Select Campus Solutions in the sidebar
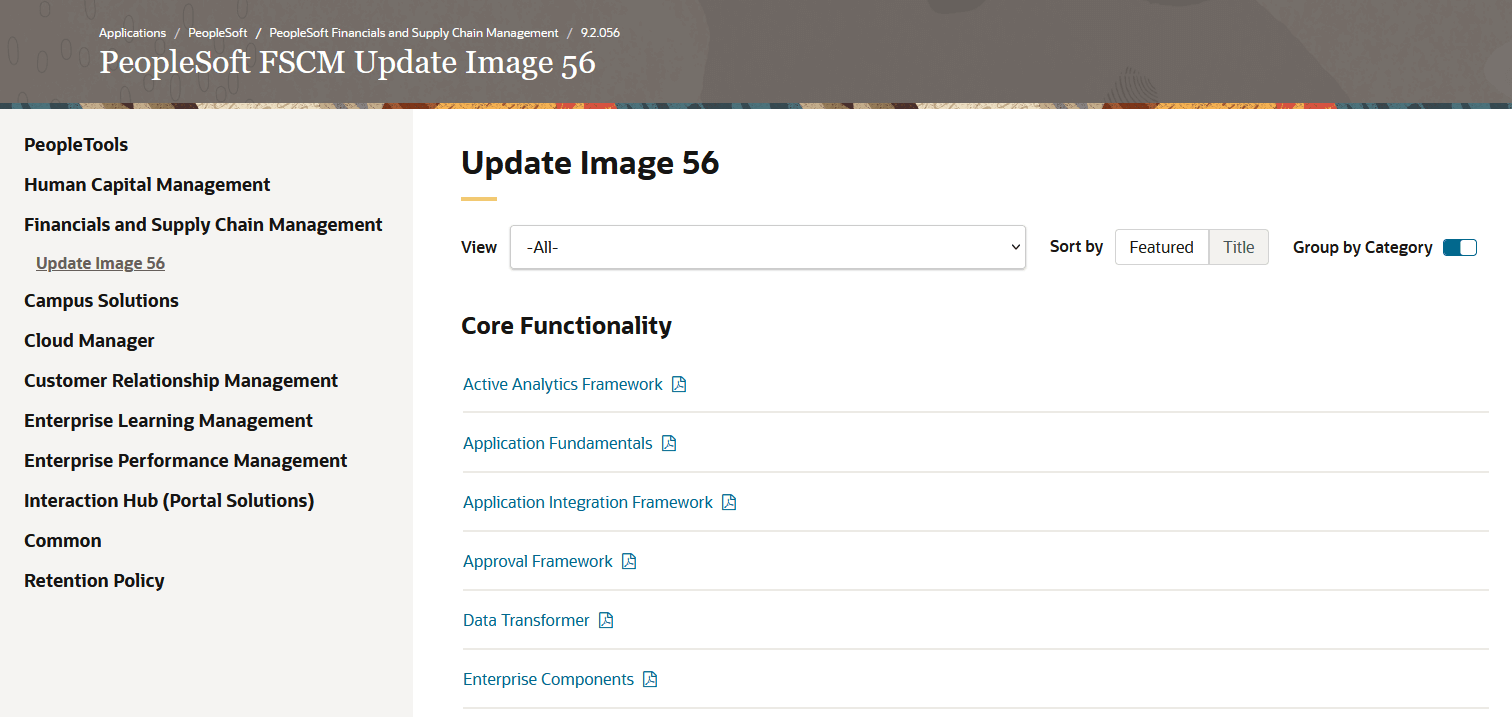This screenshot has width=1512, height=717. click(x=101, y=300)
